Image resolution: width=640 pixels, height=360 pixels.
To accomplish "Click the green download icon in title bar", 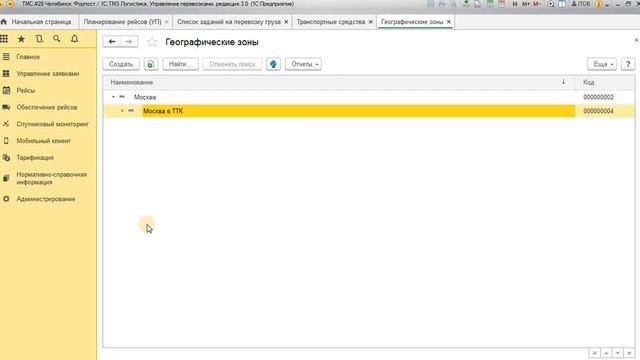I will [x=466, y=4].
